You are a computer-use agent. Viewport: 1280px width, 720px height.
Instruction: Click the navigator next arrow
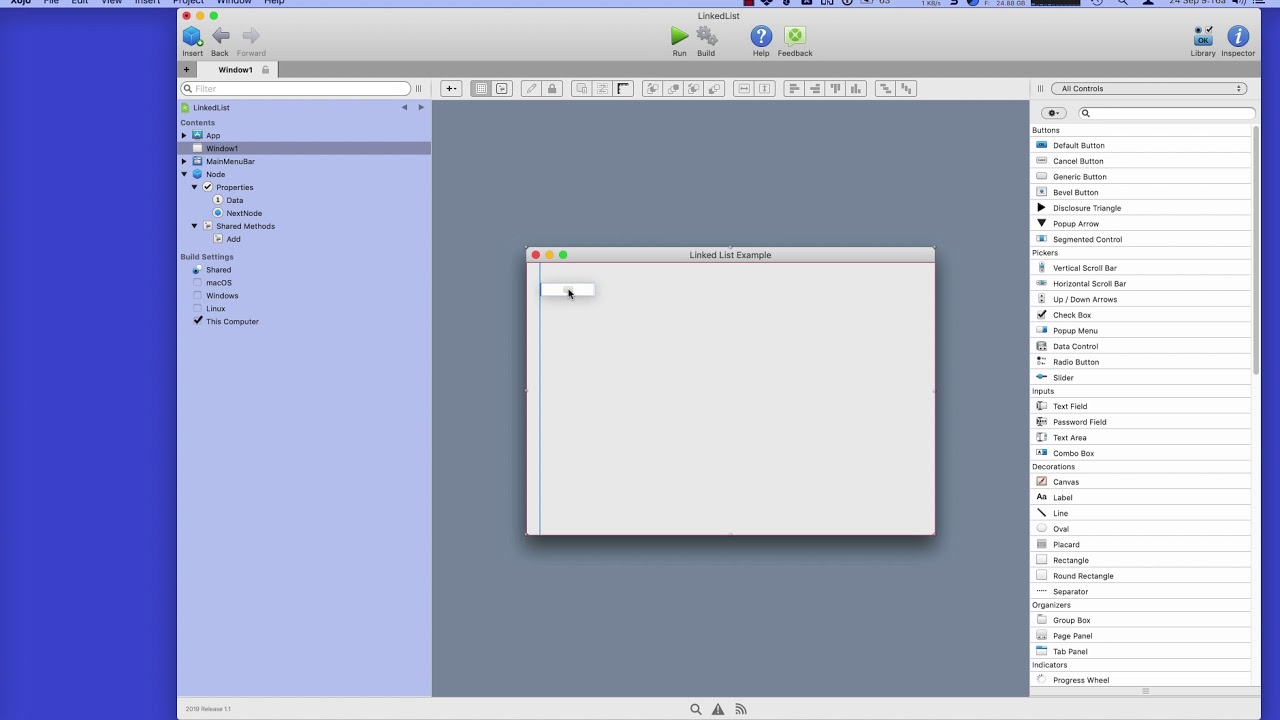click(421, 107)
